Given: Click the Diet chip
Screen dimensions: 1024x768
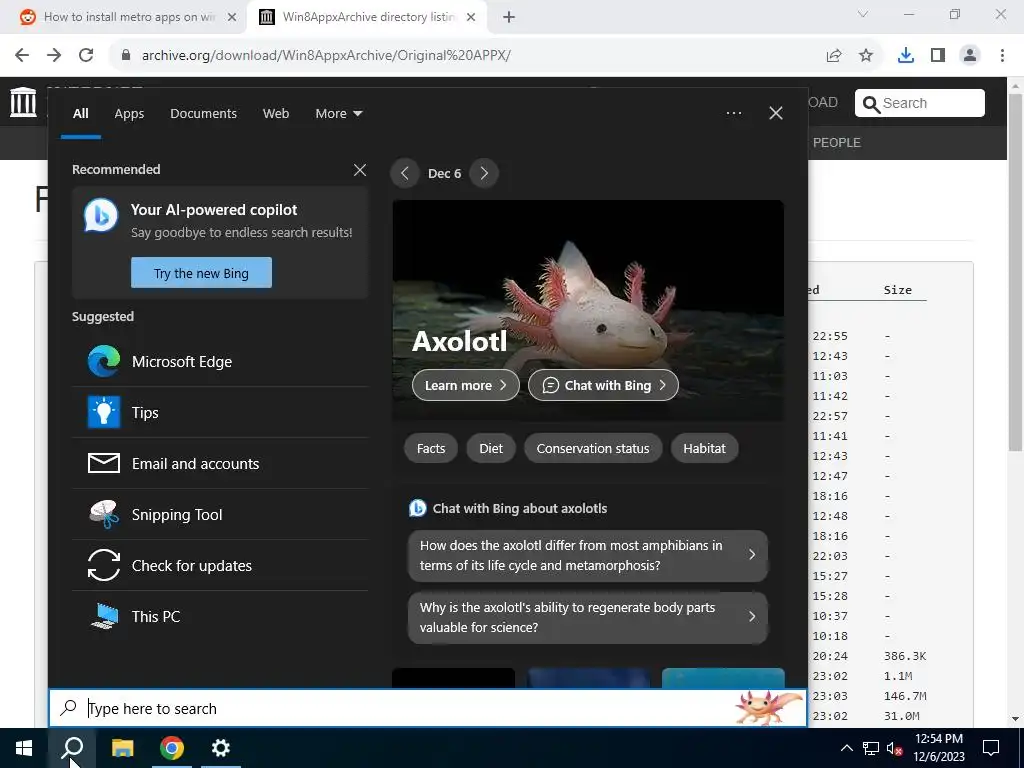Looking at the screenshot, I should point(491,449).
